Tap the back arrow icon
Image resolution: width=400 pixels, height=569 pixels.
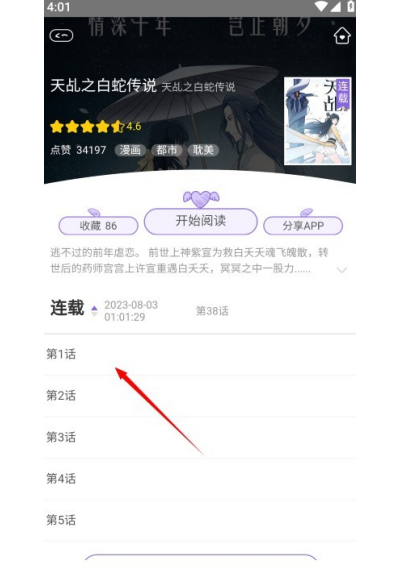pos(61,36)
